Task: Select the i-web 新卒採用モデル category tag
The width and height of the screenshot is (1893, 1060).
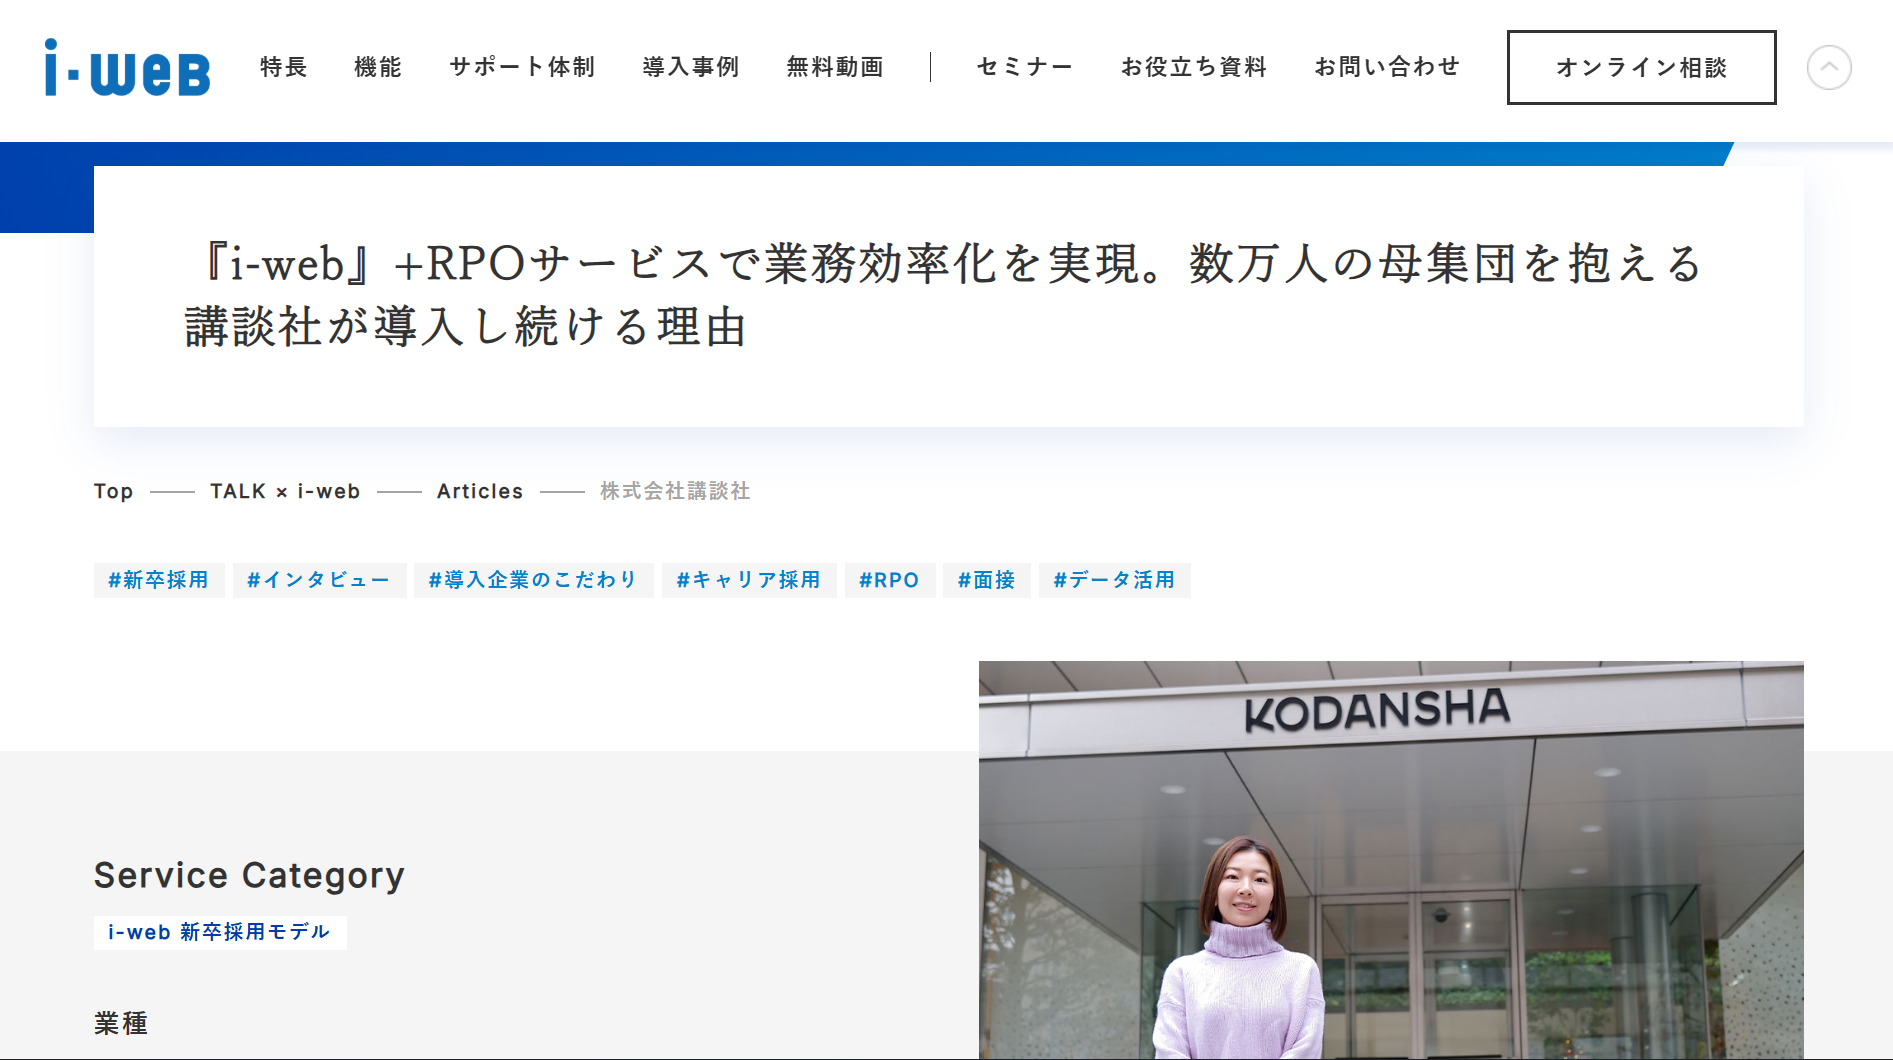Action: pyautogui.click(x=219, y=931)
